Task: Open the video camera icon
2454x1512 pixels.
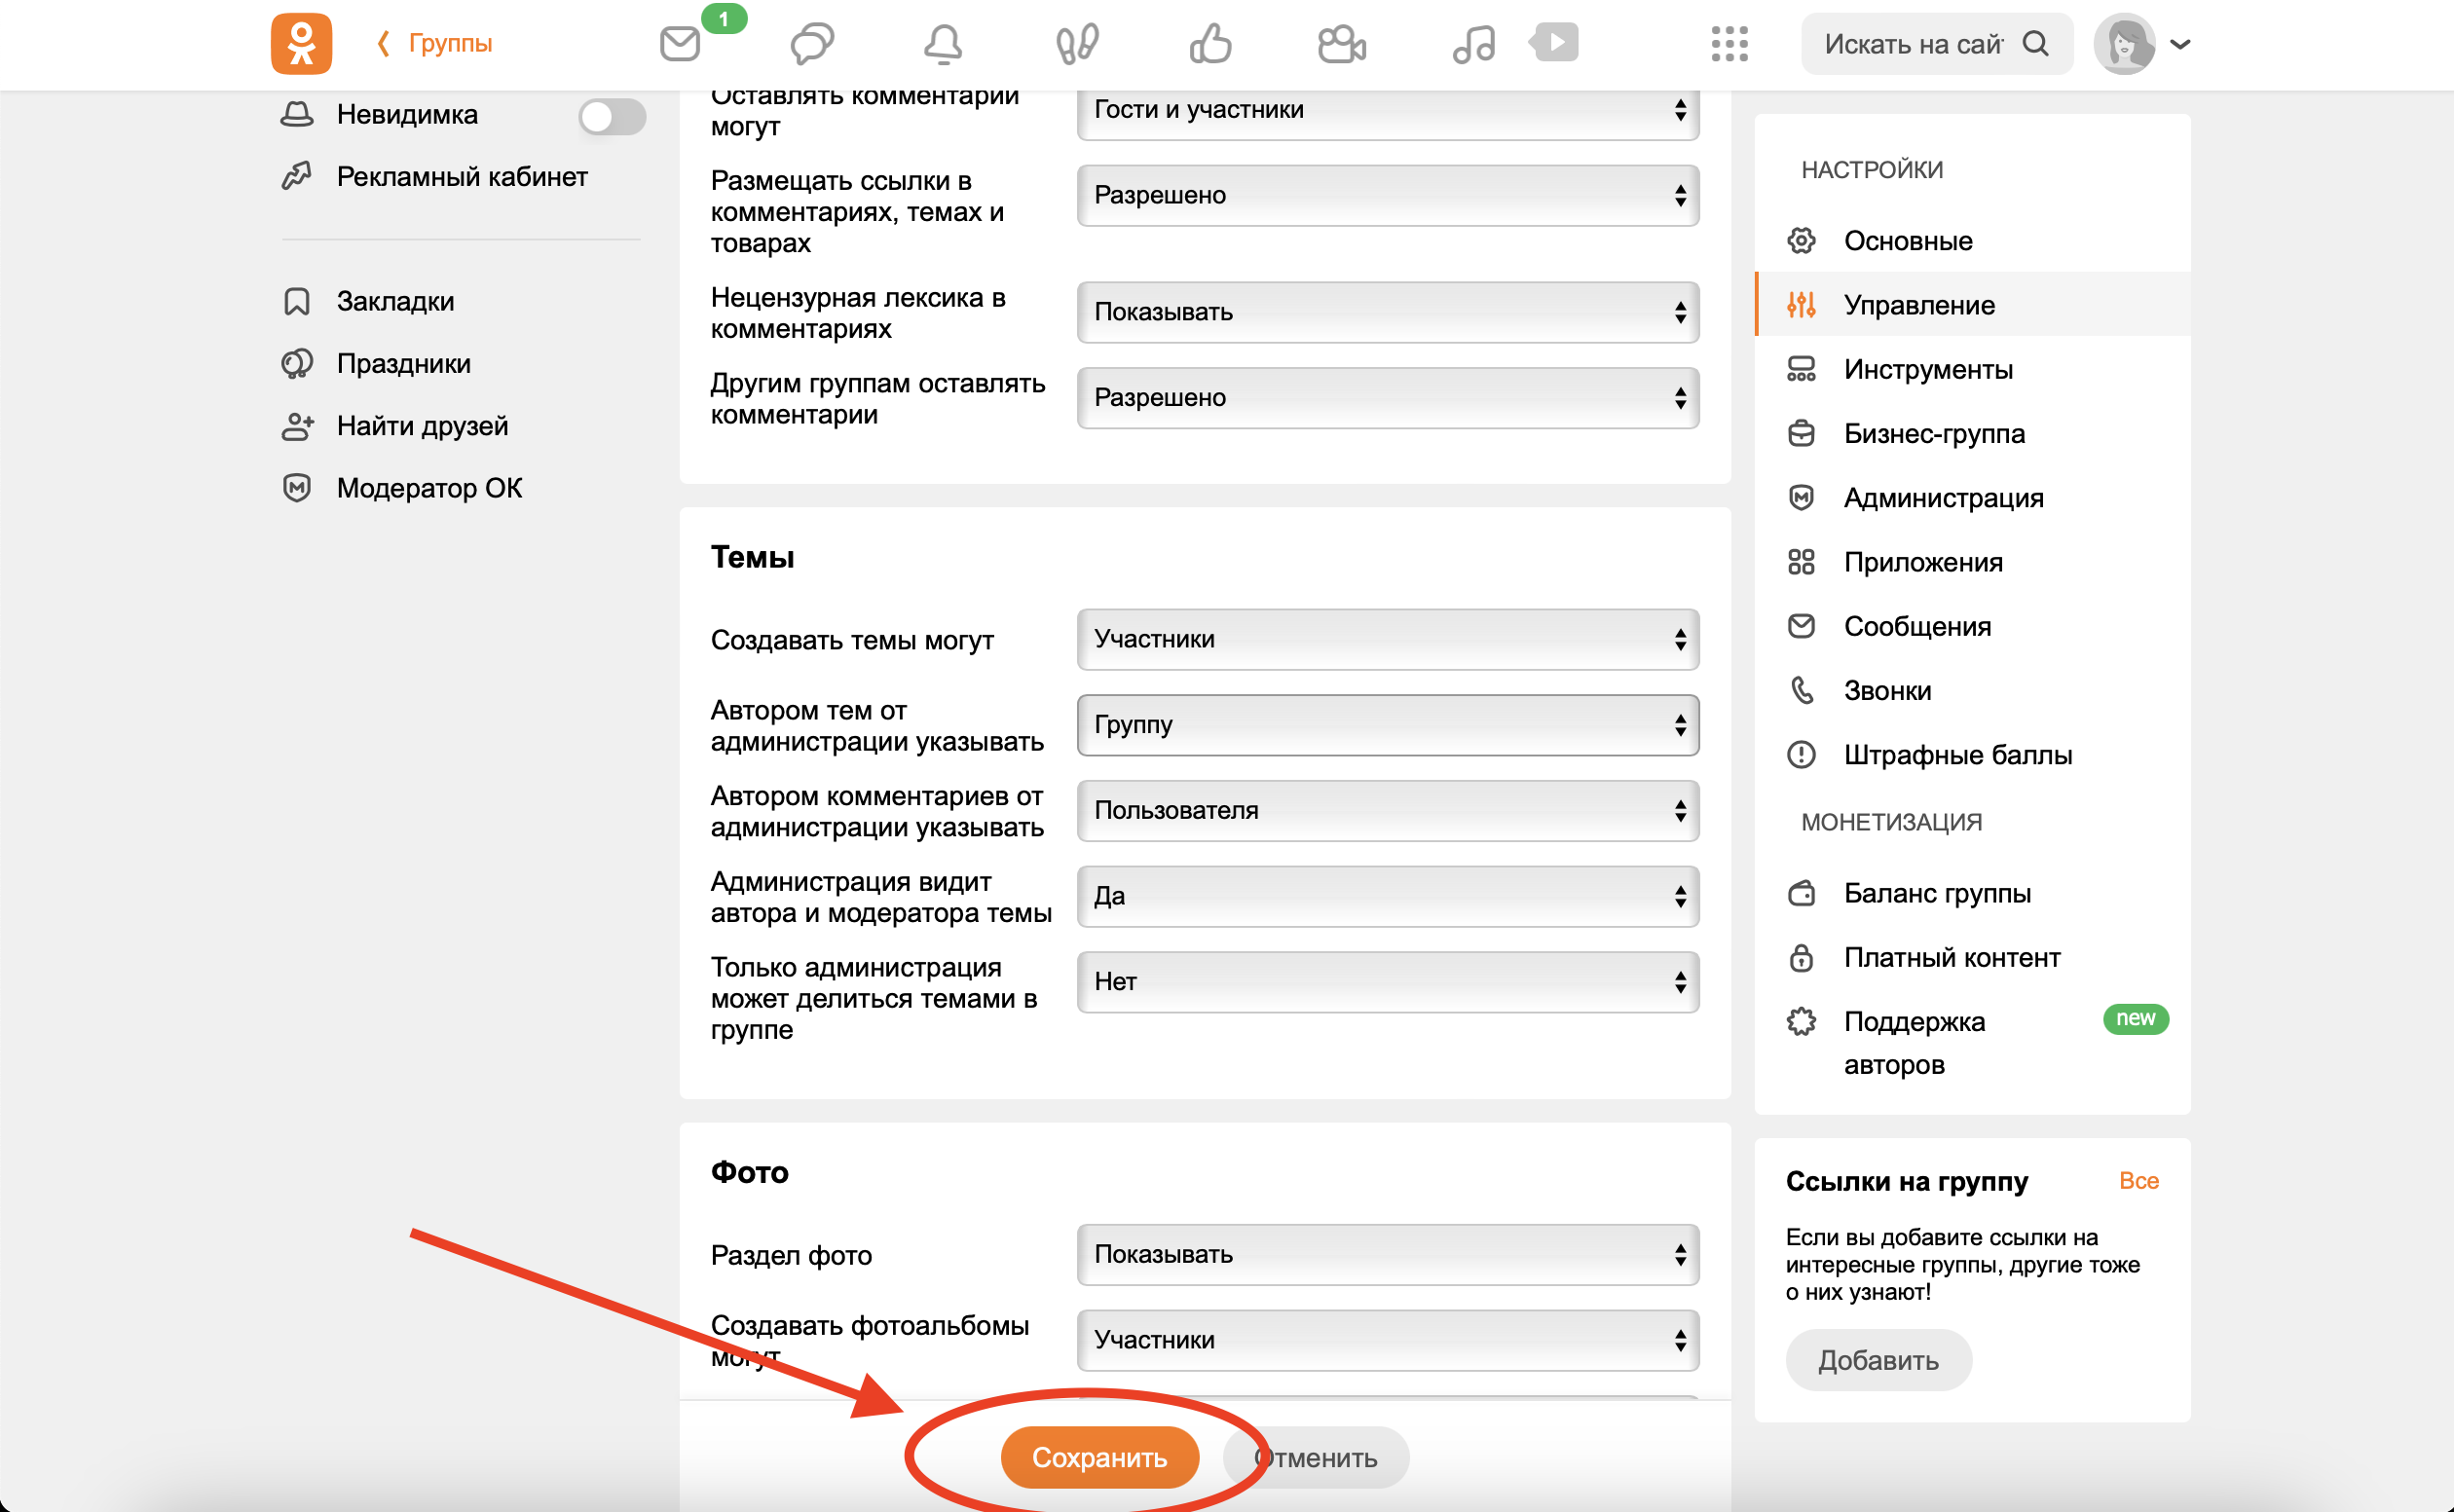Action: click(1341, 44)
